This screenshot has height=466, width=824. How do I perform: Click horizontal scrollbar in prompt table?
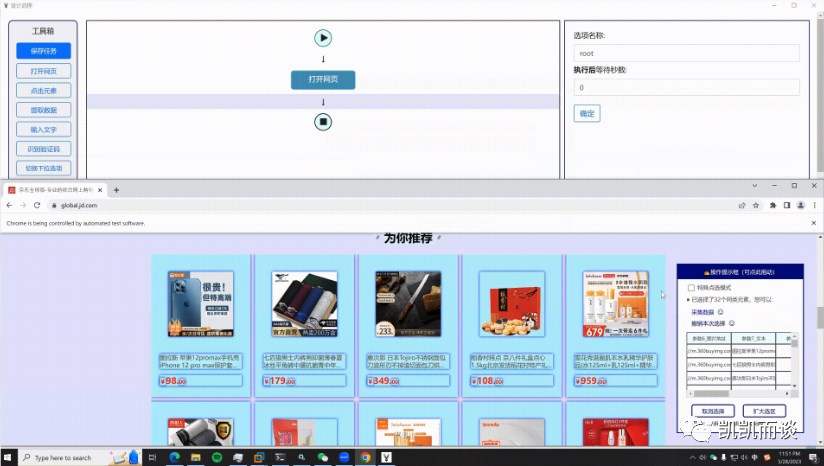pyautogui.click(x=711, y=393)
